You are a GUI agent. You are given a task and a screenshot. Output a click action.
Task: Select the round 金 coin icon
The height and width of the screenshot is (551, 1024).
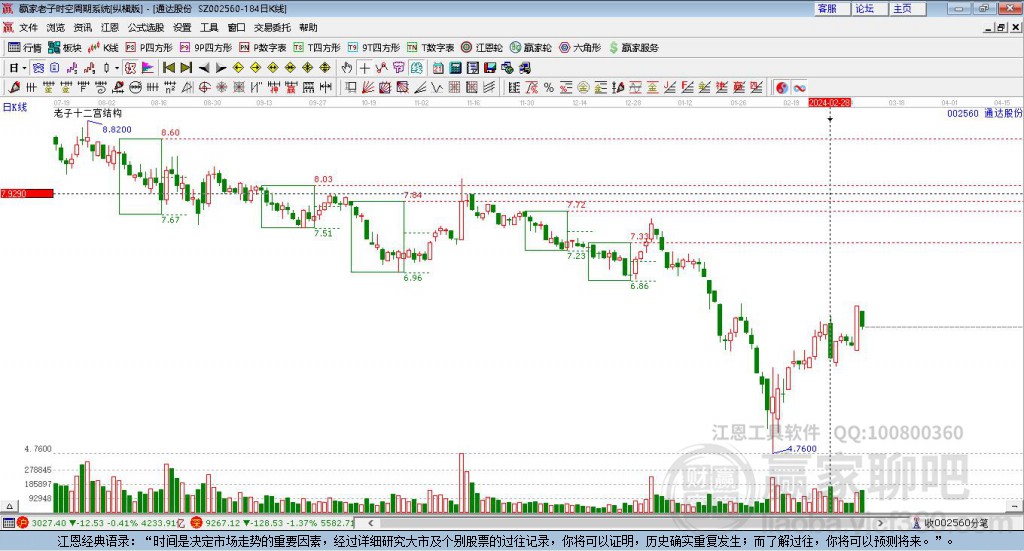click(583, 87)
